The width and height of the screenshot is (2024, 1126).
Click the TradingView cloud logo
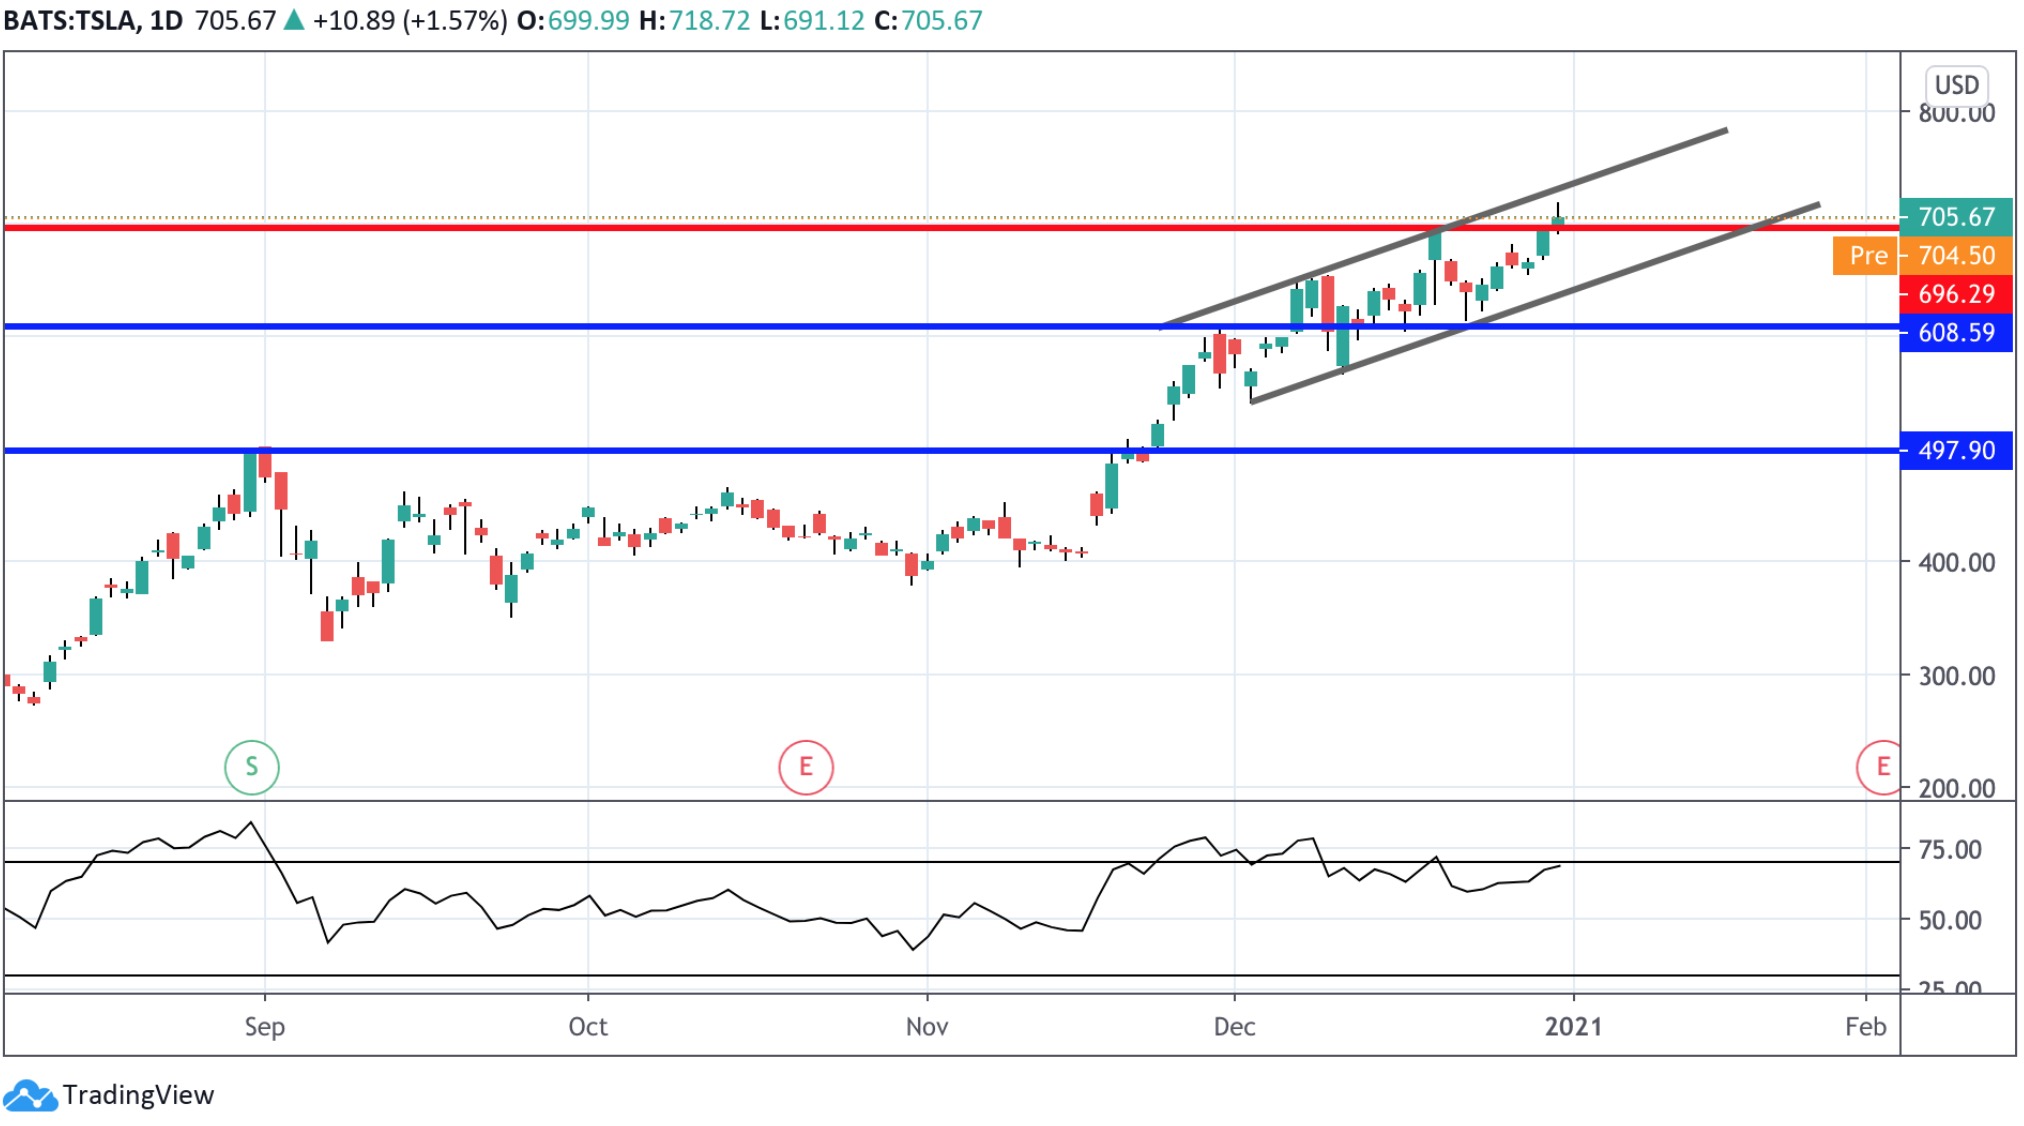click(x=30, y=1096)
